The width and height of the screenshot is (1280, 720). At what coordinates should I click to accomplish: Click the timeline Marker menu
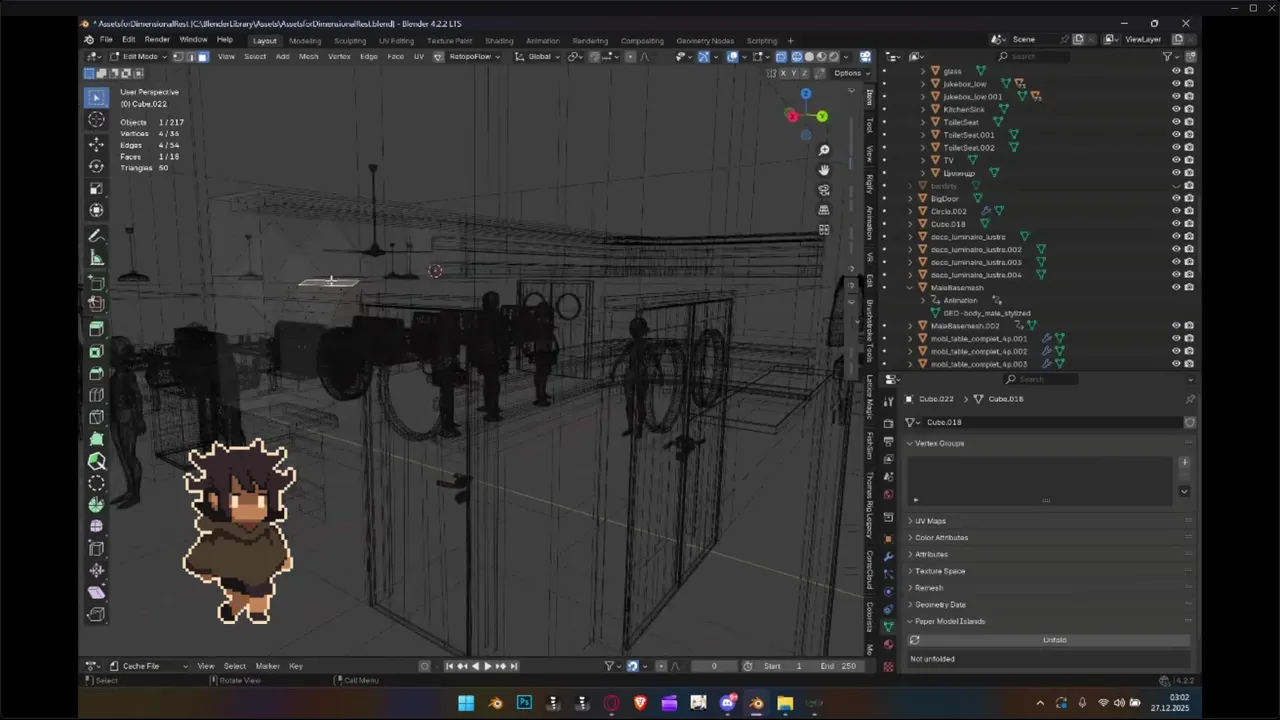267,666
